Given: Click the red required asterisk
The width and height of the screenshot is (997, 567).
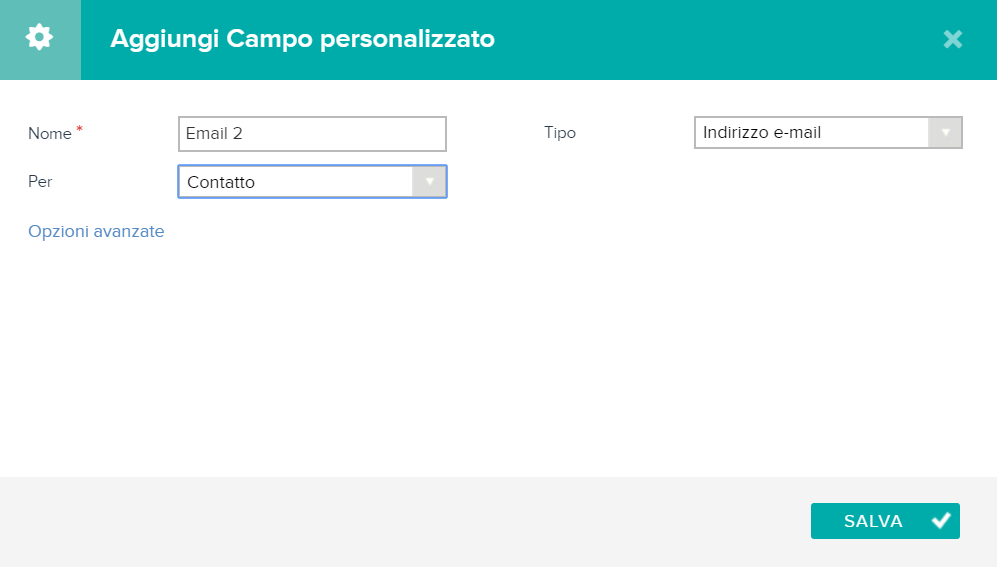Looking at the screenshot, I should pyautogui.click(x=79, y=129).
